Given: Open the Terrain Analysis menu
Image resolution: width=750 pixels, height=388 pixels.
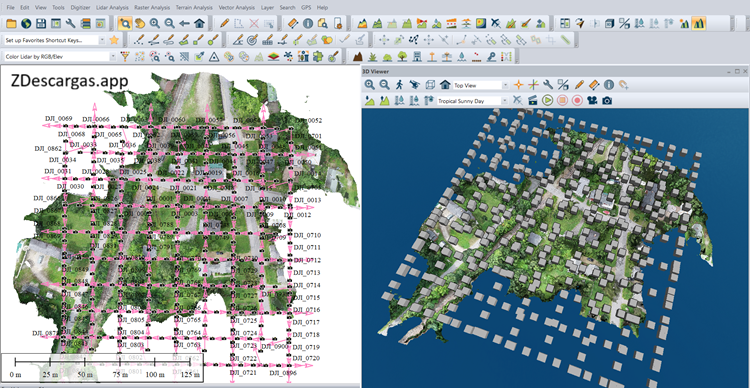Looking at the screenshot, I should click(195, 8).
